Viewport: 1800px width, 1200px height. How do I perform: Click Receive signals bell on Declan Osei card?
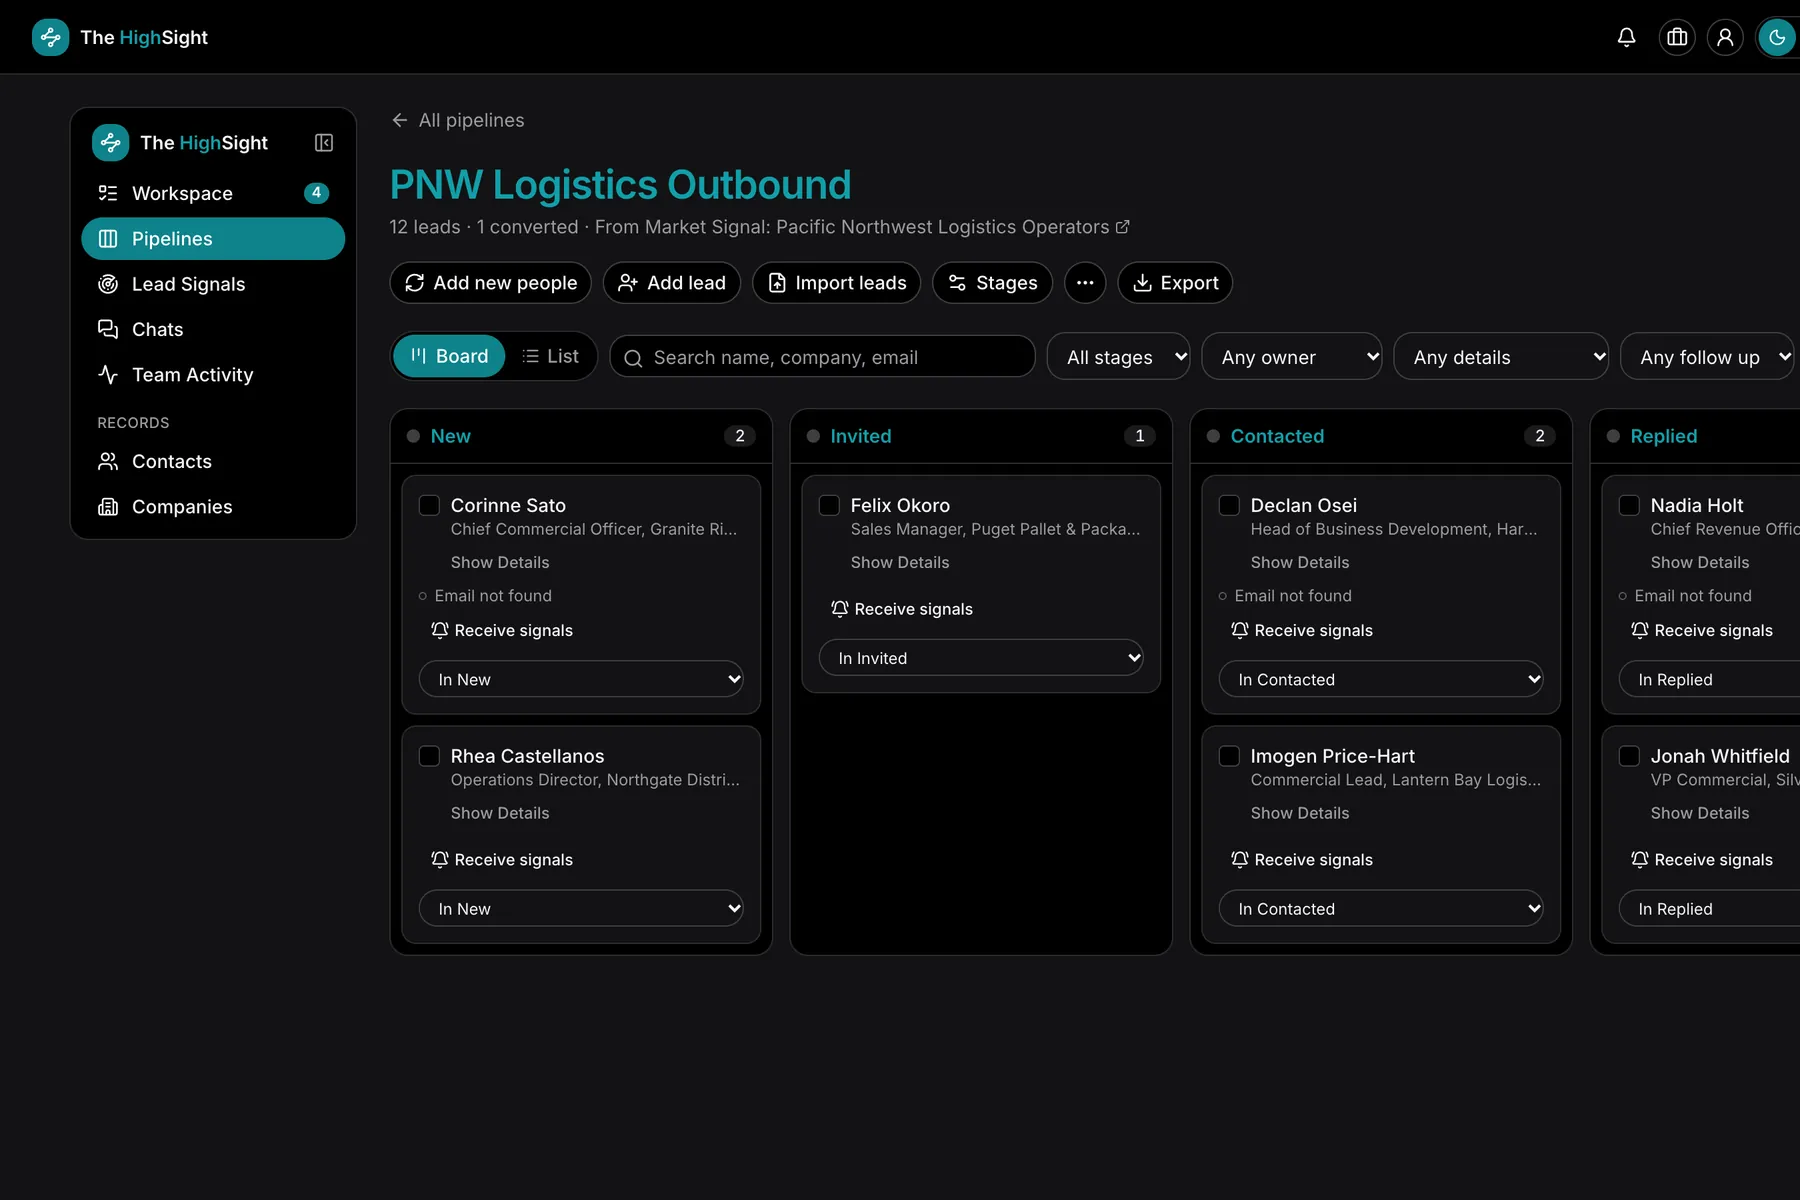[x=1302, y=630]
